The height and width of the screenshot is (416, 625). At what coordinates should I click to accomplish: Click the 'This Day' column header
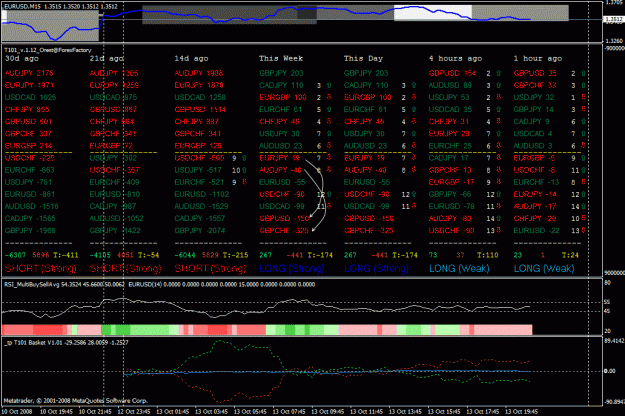(363, 58)
